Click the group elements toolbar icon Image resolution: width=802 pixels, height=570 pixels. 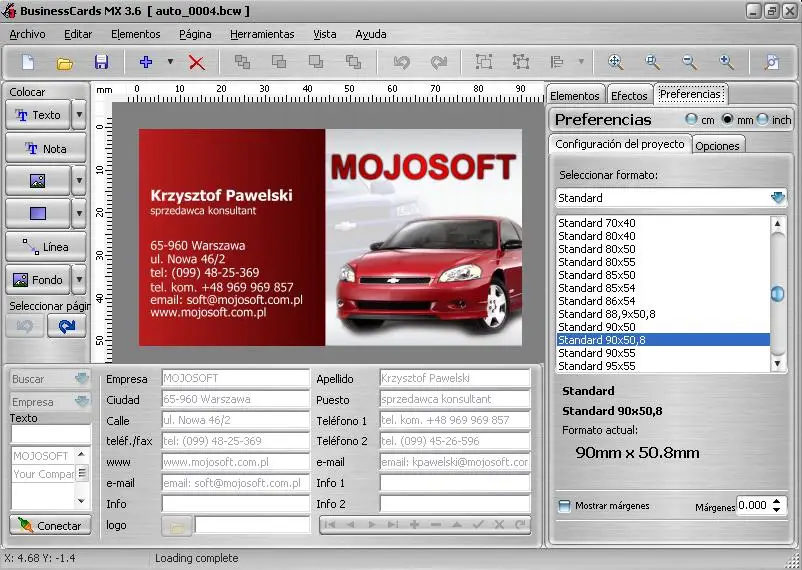point(484,62)
